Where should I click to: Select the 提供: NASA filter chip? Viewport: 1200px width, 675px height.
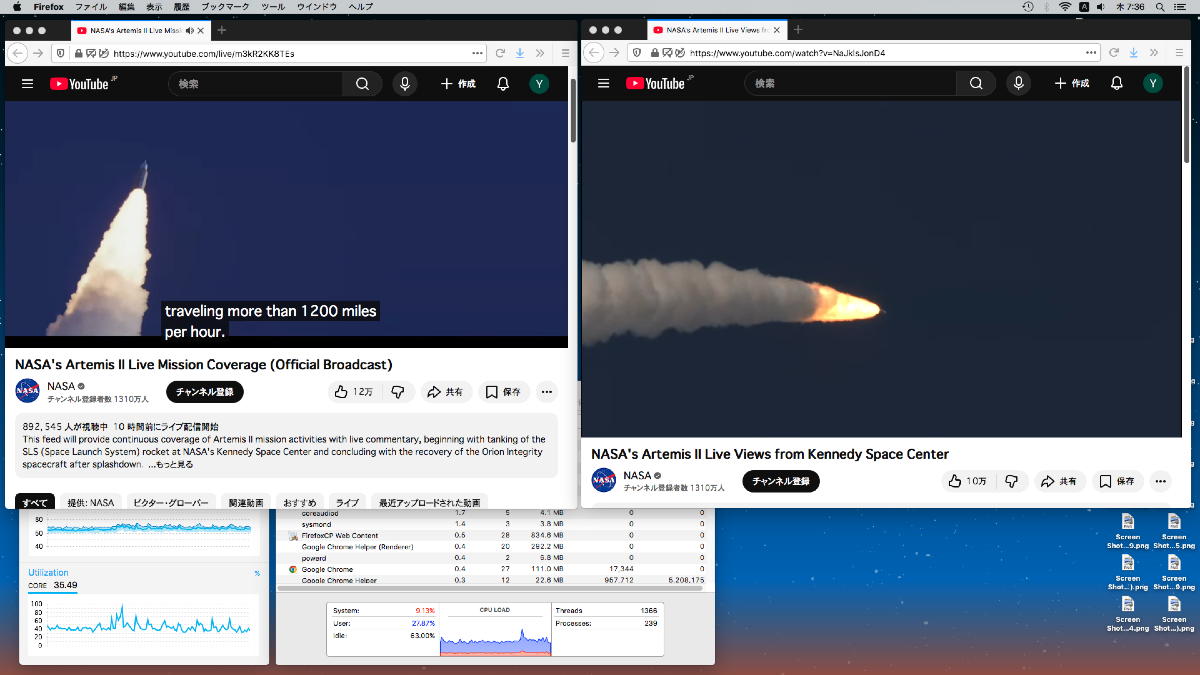(91, 503)
